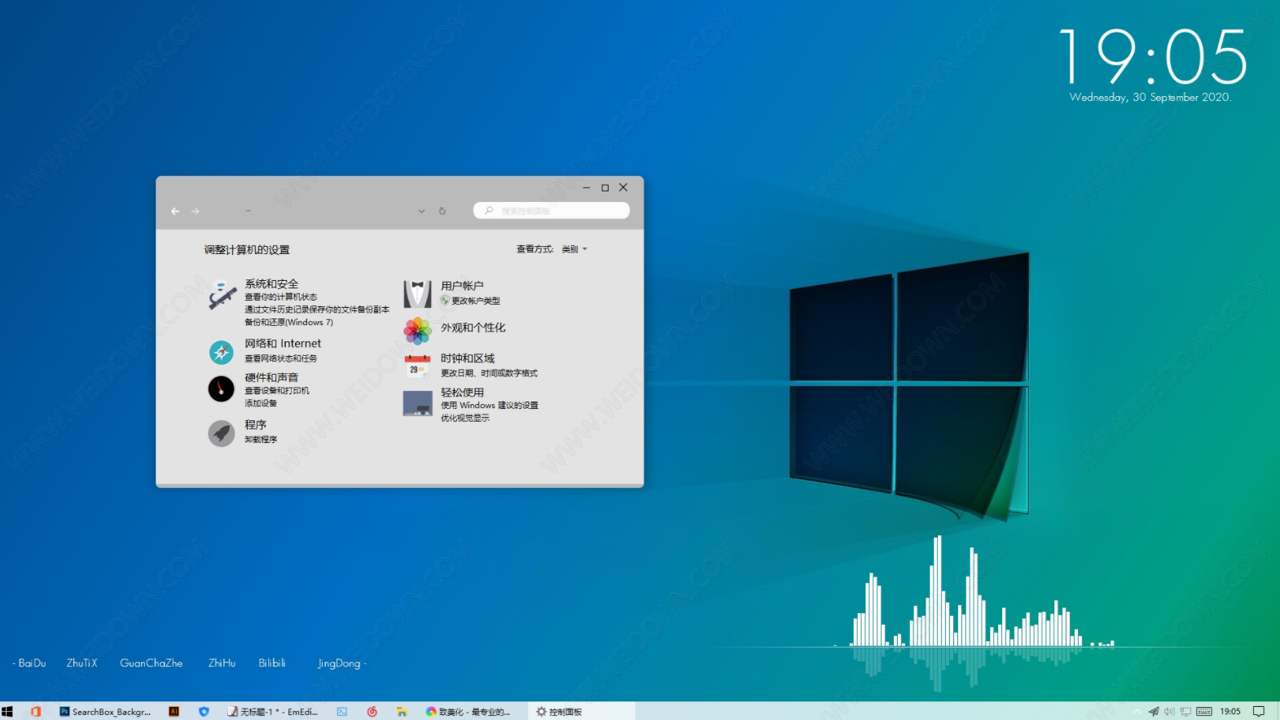The width and height of the screenshot is (1280, 720).
Task: Open the 轻松使用 heading link
Action: click(x=462, y=393)
